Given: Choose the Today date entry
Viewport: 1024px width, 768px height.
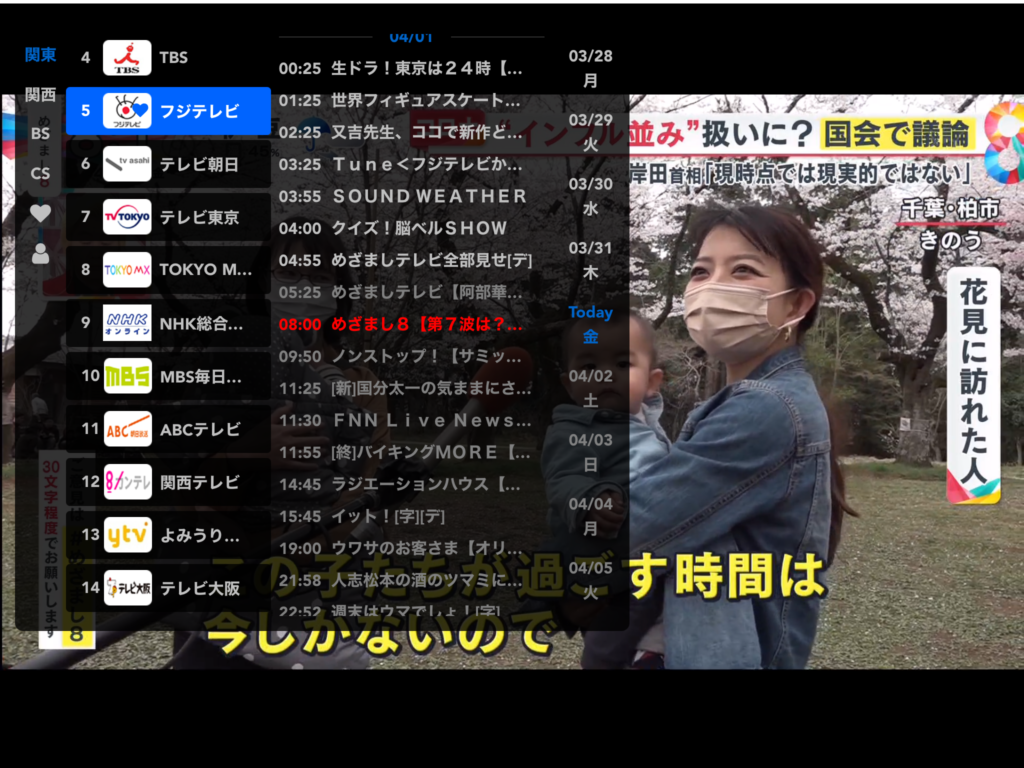Looking at the screenshot, I should point(590,324).
